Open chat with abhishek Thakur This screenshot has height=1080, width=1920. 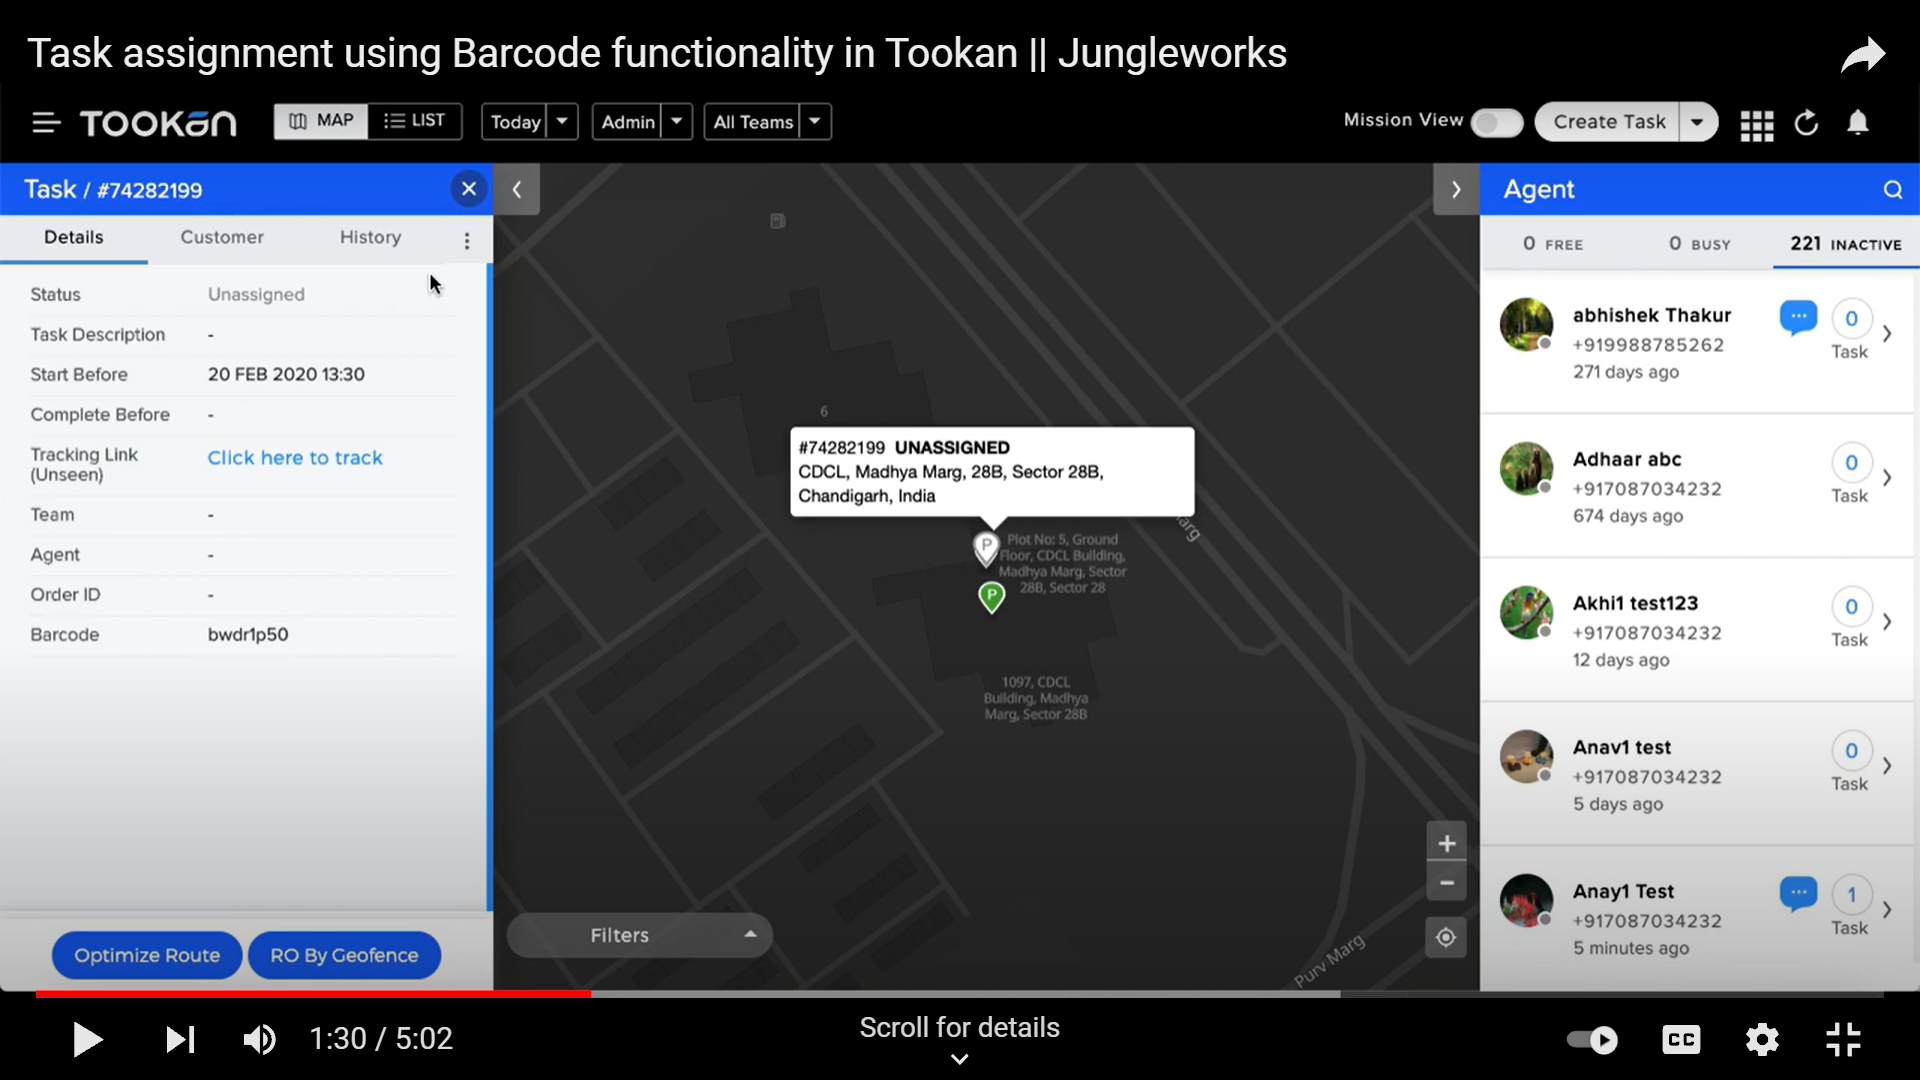(x=1799, y=317)
